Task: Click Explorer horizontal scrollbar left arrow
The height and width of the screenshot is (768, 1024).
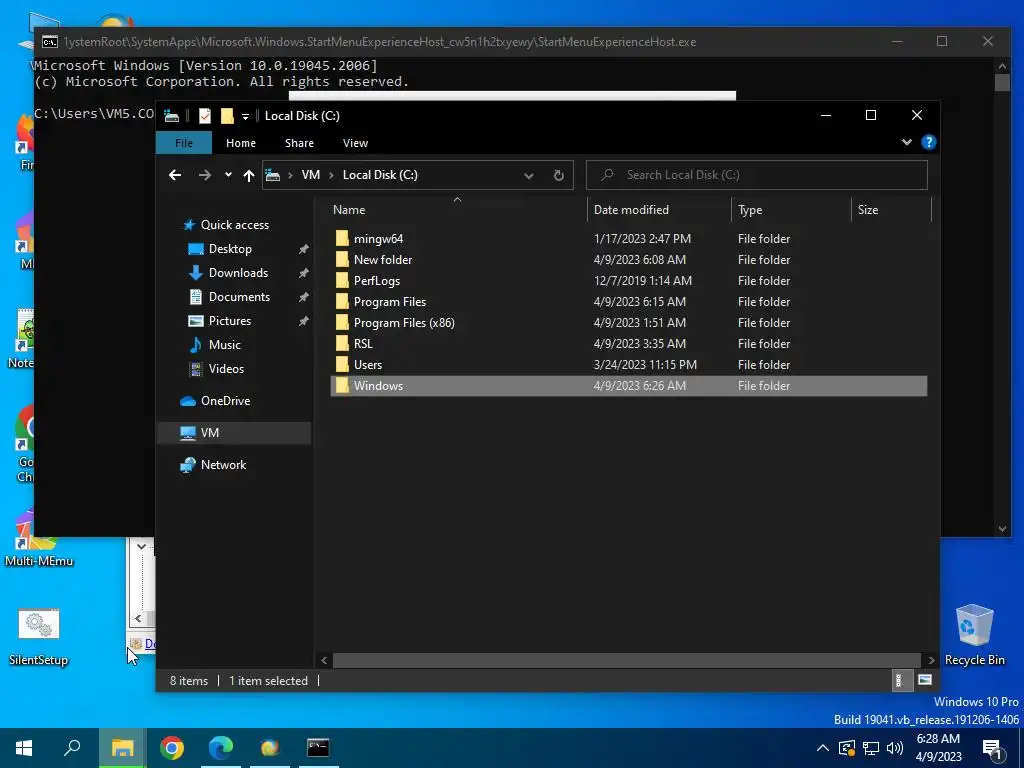Action: pos(324,660)
